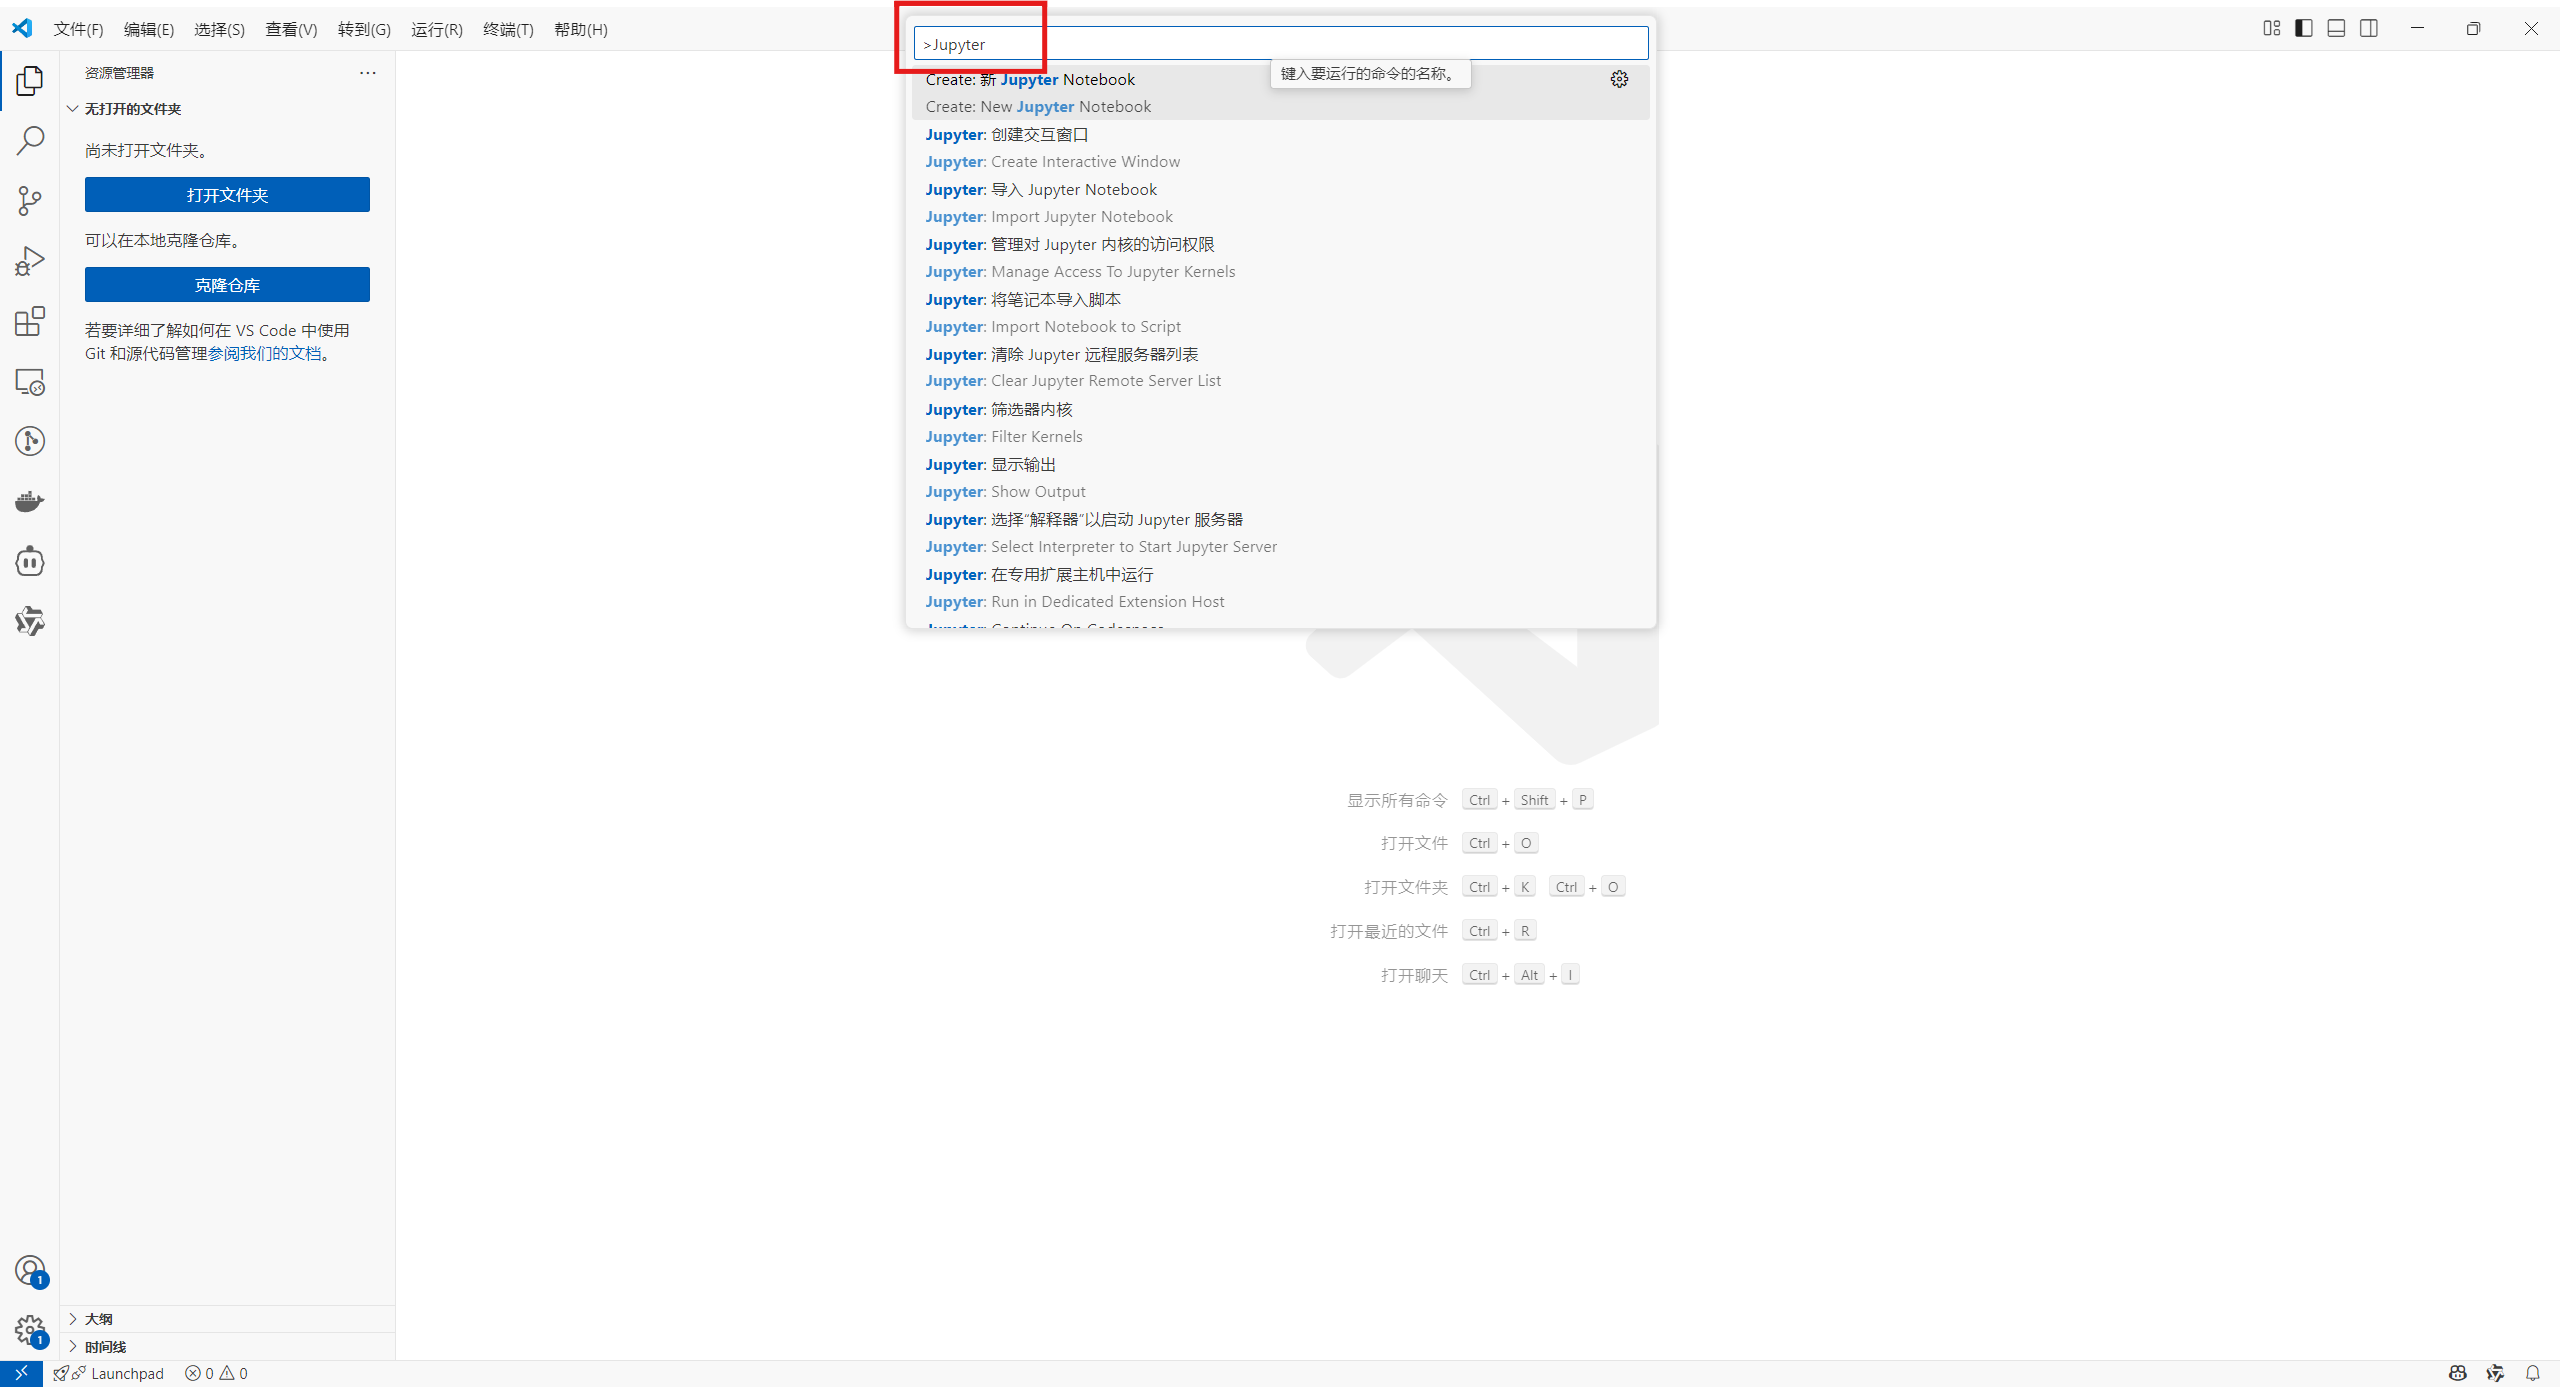Open the last activity bar extension icon
The width and height of the screenshot is (2560, 1387).
pyautogui.click(x=30, y=621)
